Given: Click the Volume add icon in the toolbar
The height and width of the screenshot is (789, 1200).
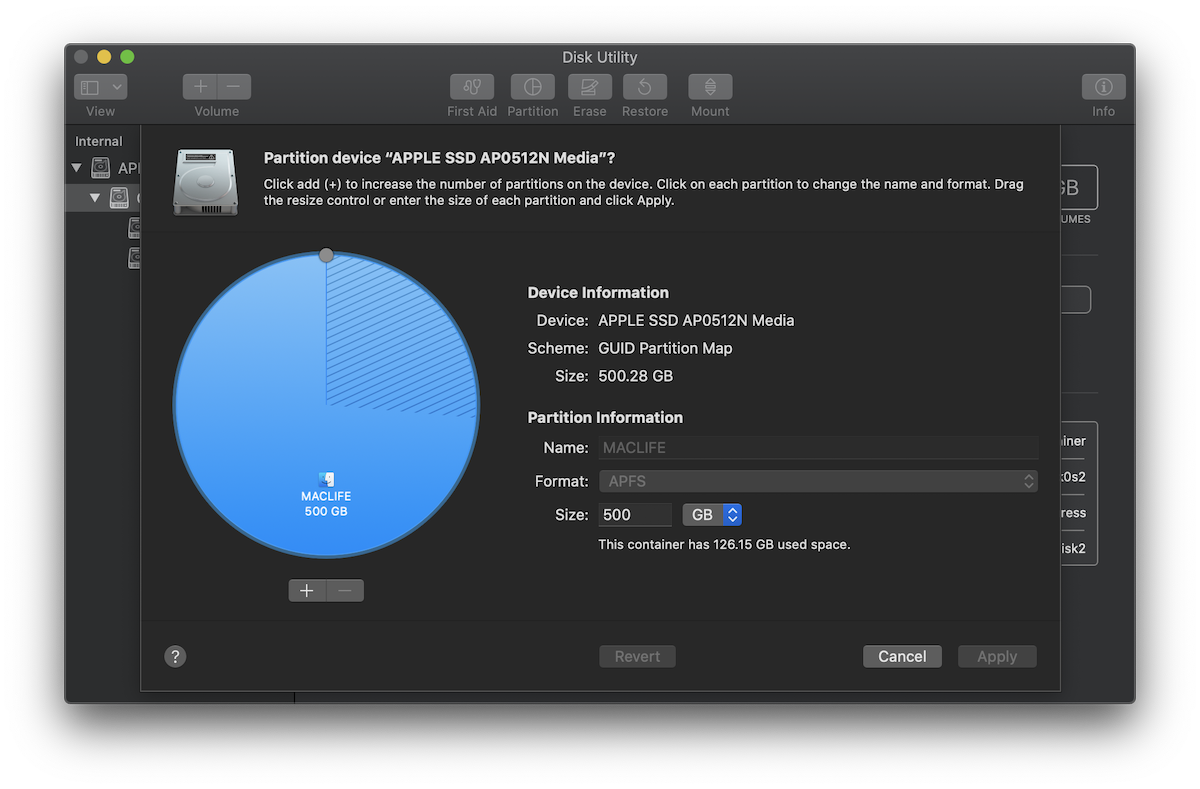Looking at the screenshot, I should [200, 86].
